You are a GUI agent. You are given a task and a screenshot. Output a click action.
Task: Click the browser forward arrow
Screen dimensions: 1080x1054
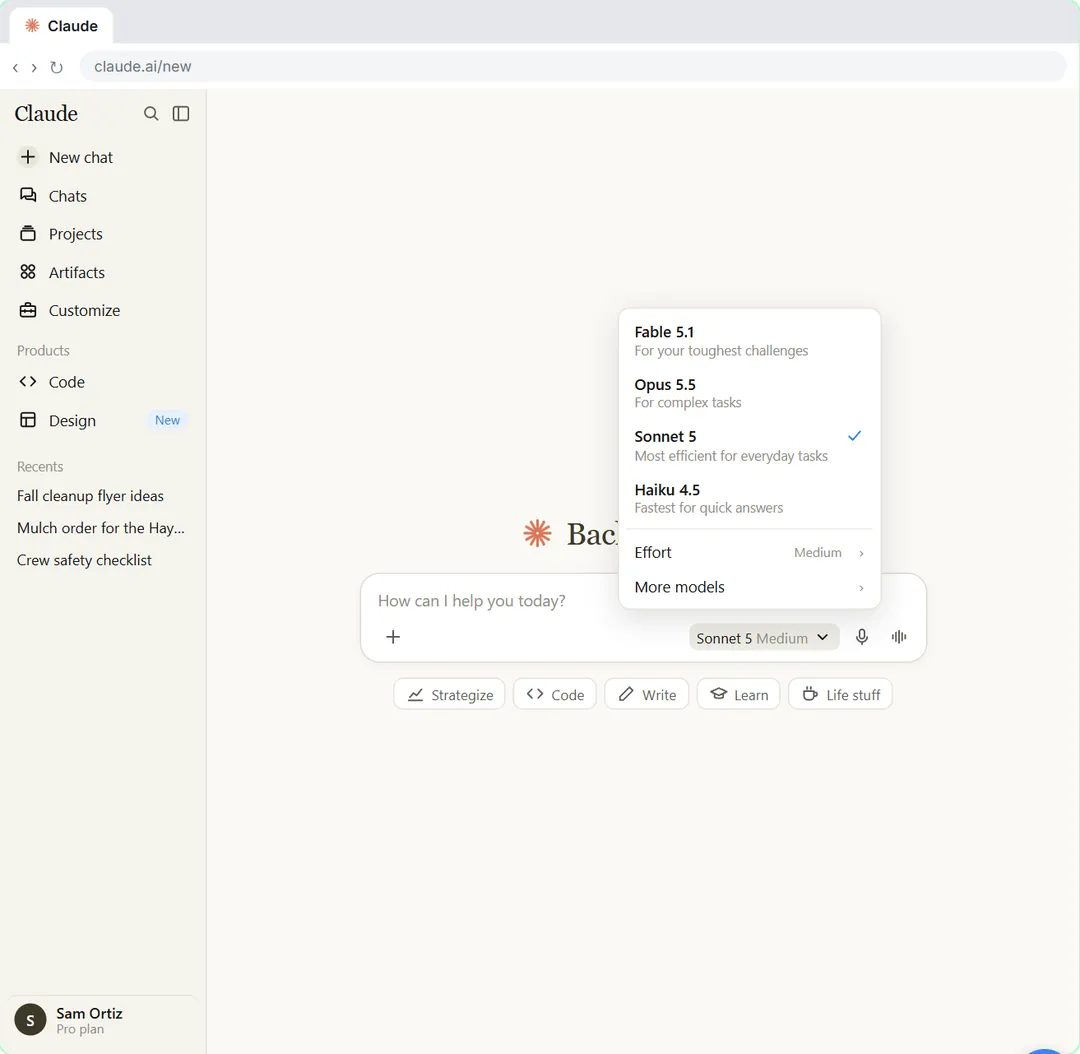coord(34,68)
